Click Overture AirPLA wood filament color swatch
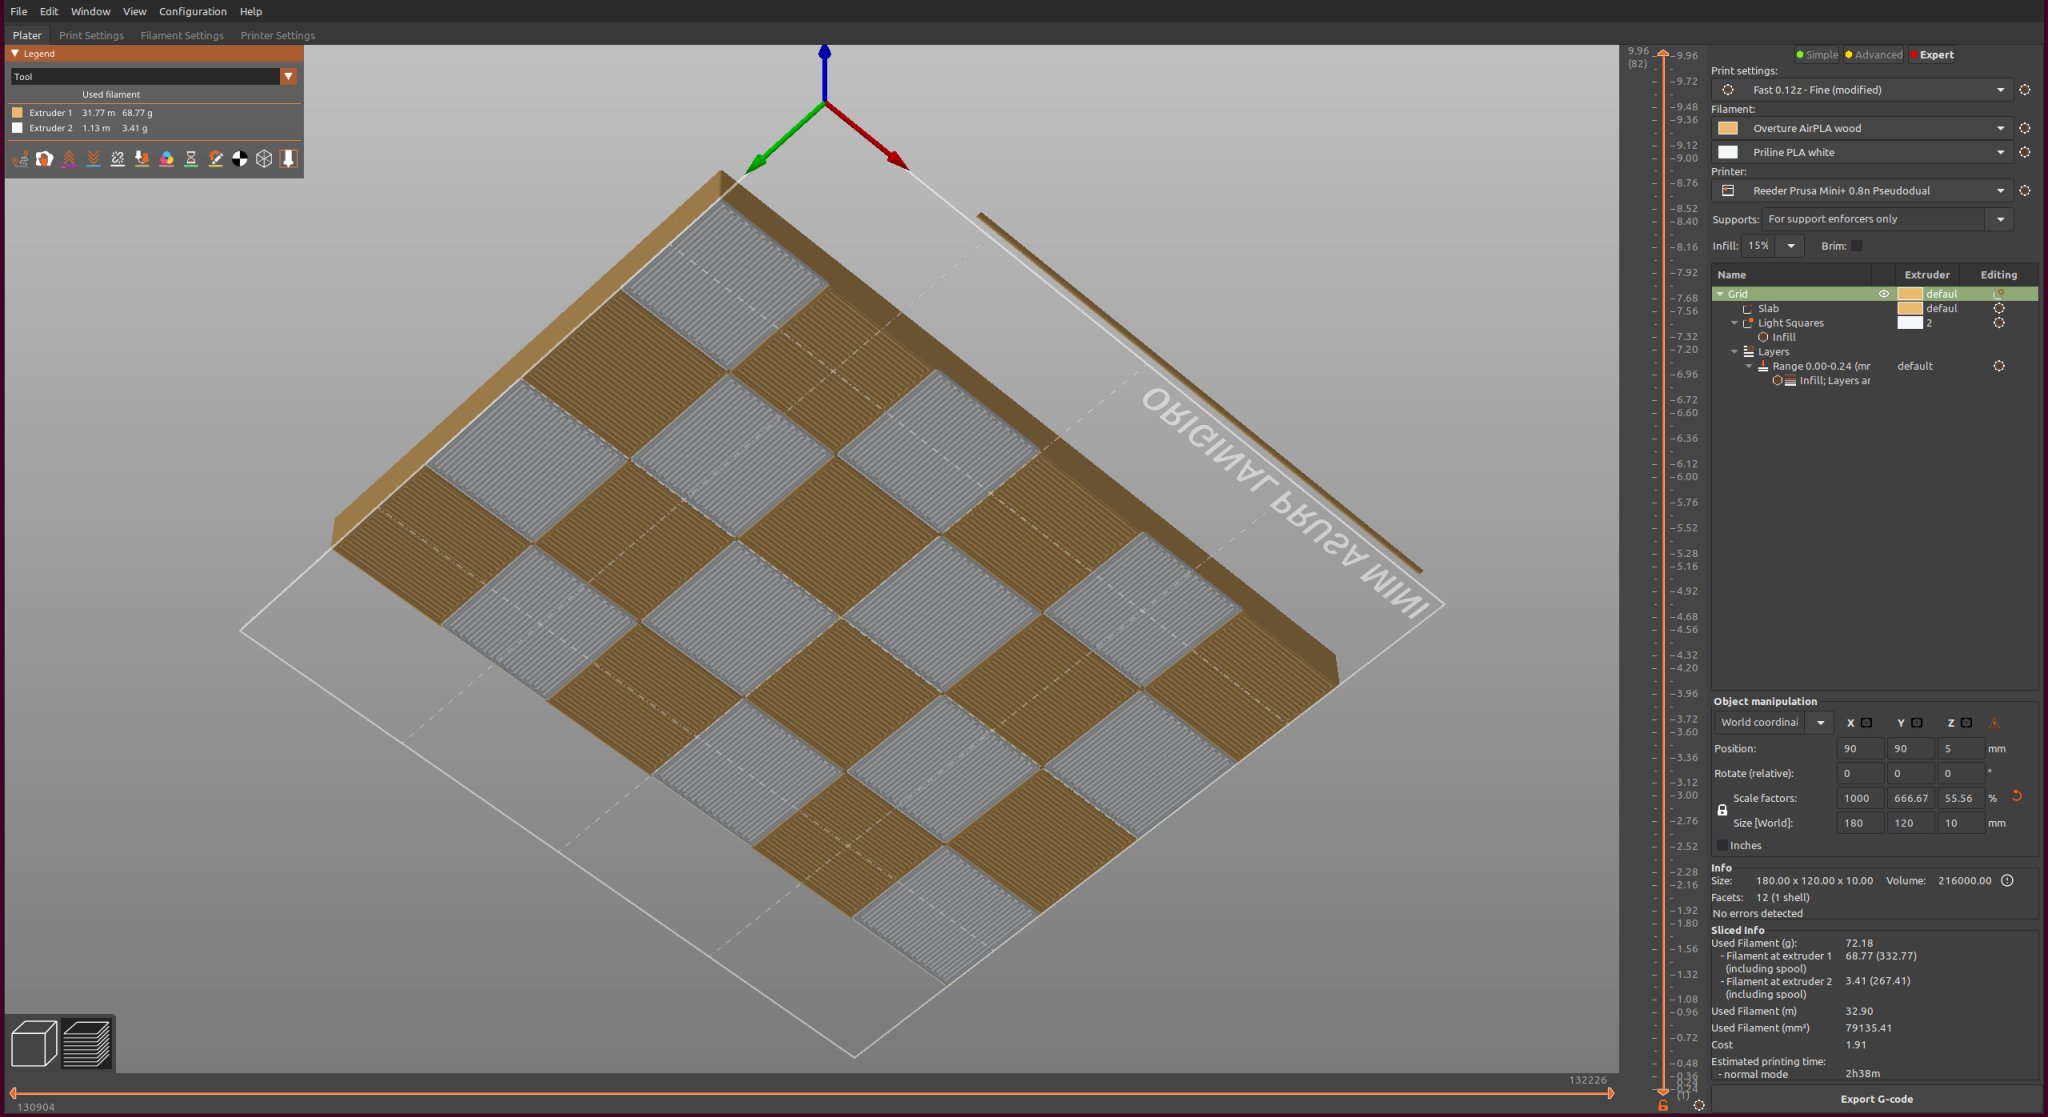 (1728, 128)
